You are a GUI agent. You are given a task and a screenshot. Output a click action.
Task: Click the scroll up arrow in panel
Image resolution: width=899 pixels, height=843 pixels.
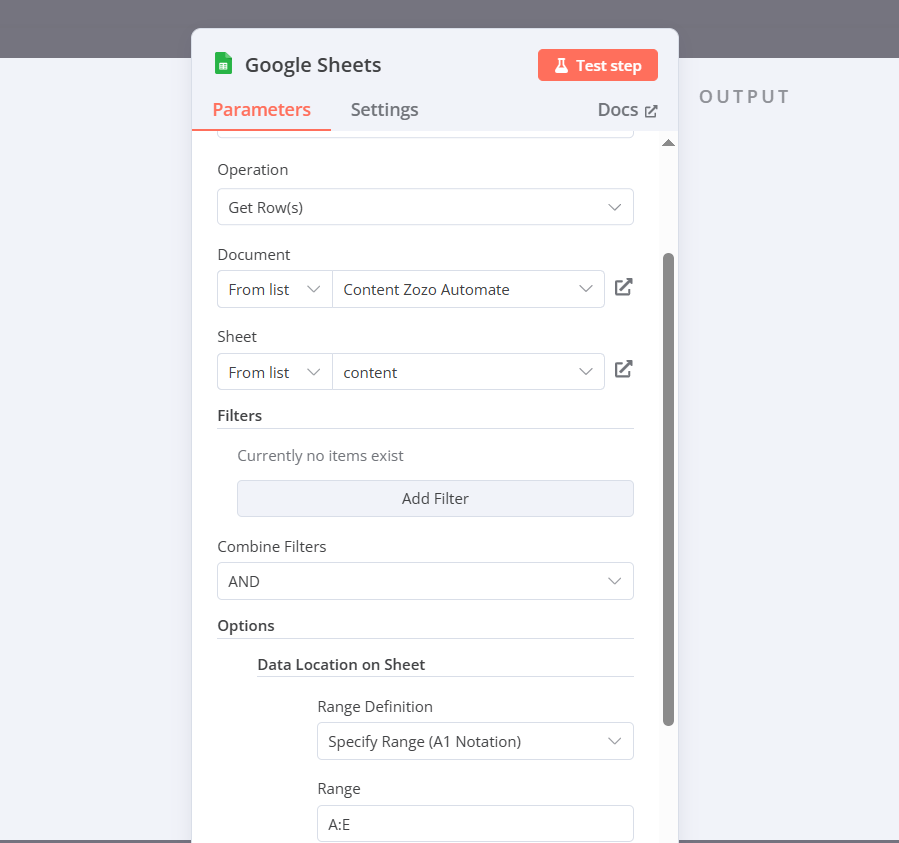tap(668, 143)
